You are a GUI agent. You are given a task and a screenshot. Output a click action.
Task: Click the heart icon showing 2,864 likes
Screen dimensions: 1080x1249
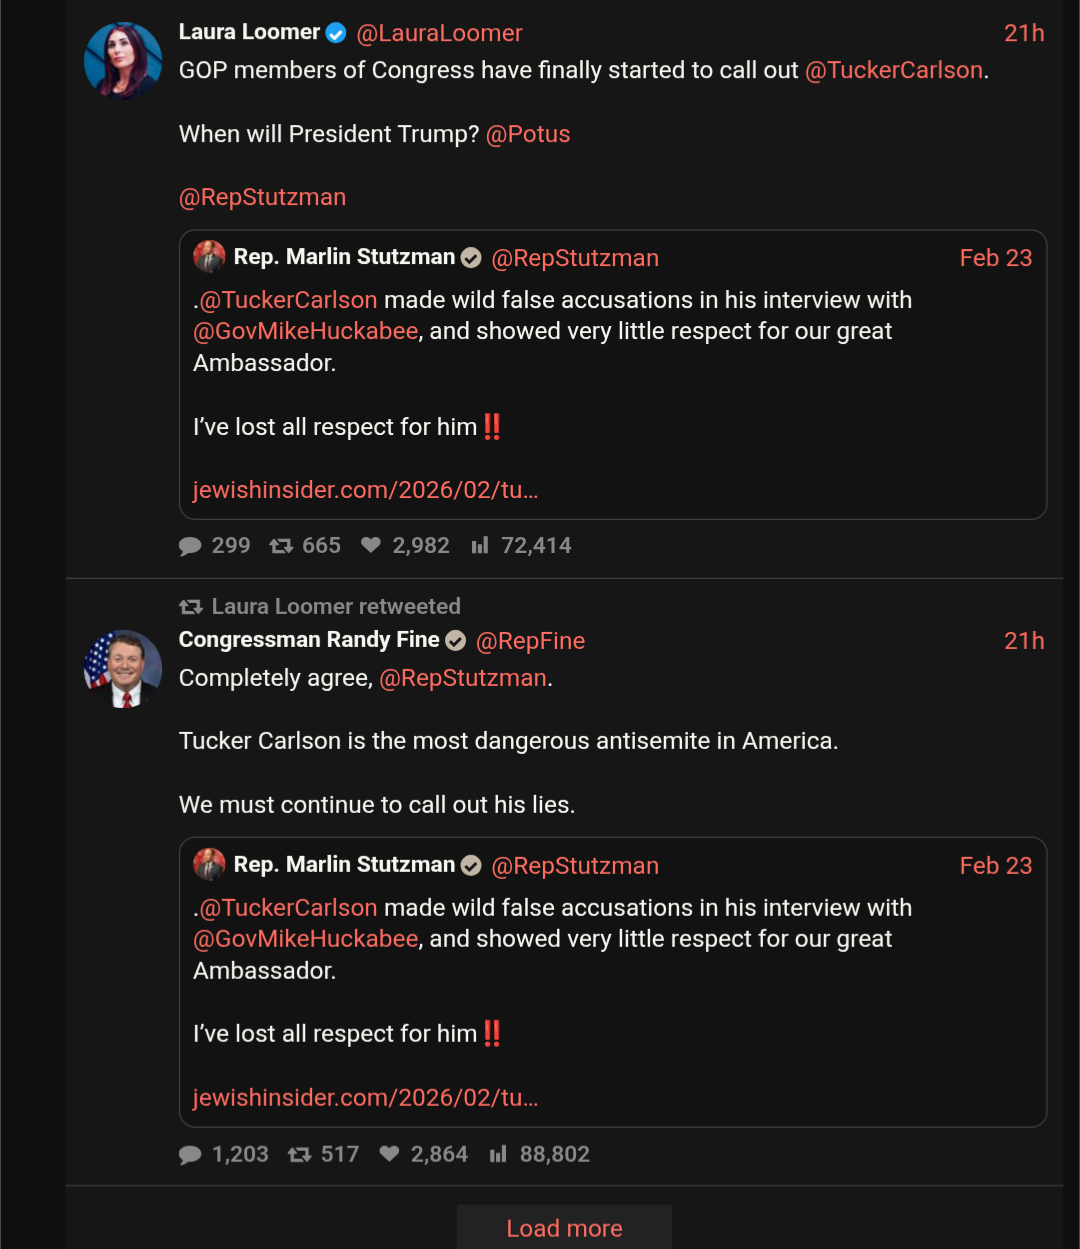point(390,1155)
